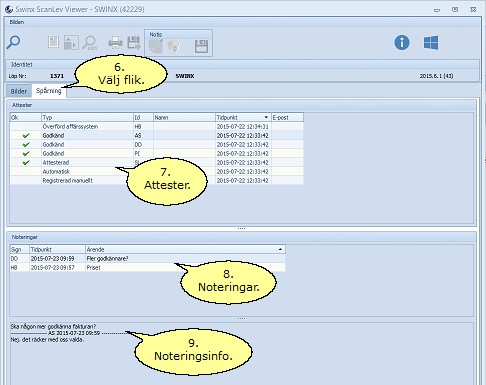Click the zoom 100% magnifier icon
The width and height of the screenshot is (486, 385).
coord(90,43)
